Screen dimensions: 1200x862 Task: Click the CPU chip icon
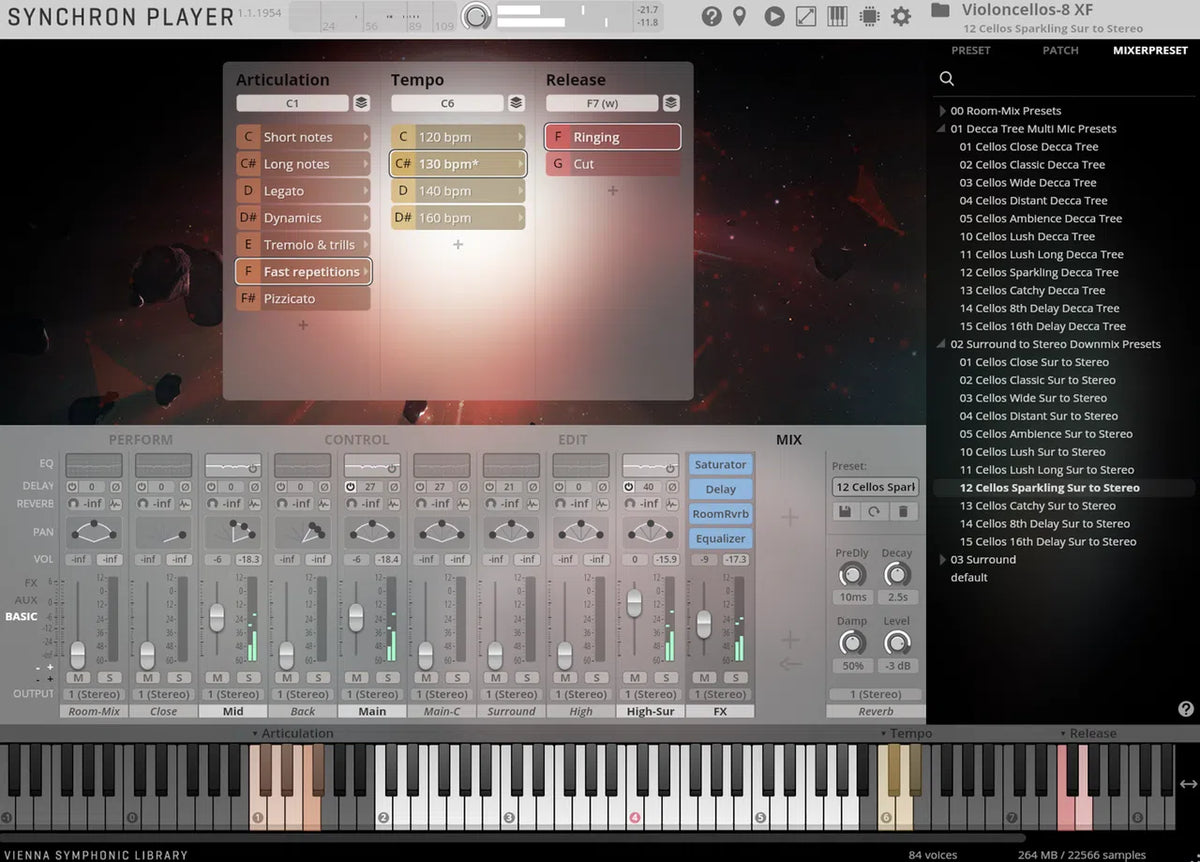tap(869, 16)
